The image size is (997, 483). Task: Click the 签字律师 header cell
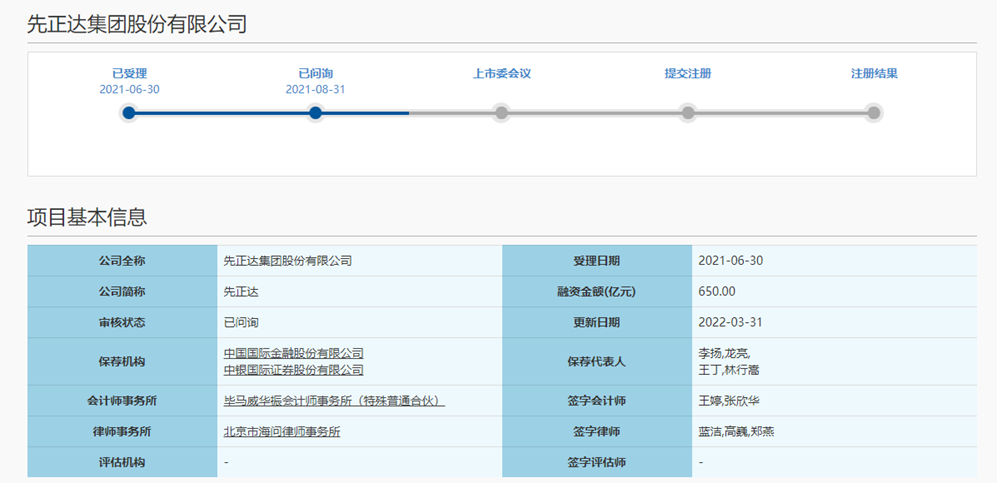coord(597,432)
